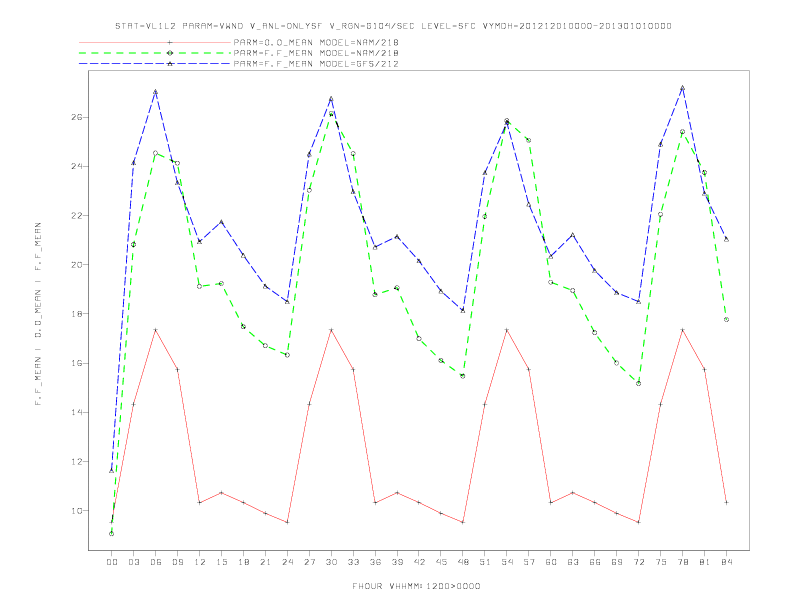Click y-axis tick label 24
The image size is (792, 612).
77,166
